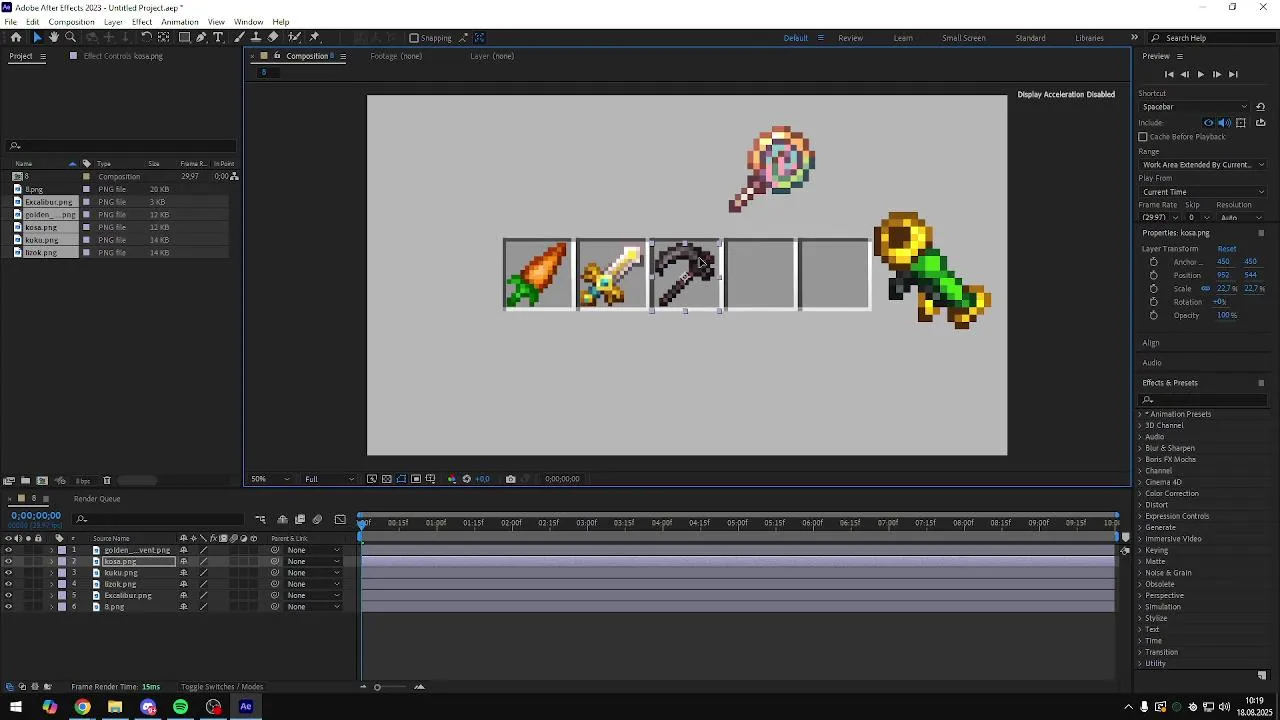Open parent dropdown for kuku.png layer
Screen dimensions: 1280x720
tap(313, 573)
